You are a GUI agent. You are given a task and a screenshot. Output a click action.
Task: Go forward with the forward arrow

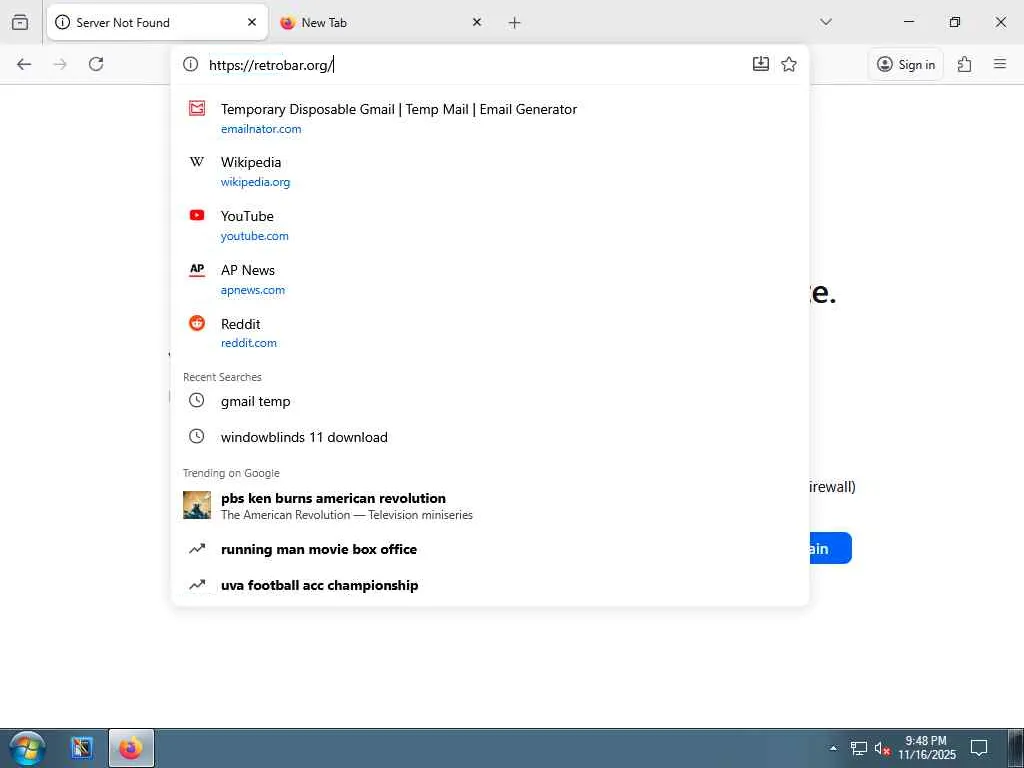[x=60, y=64]
